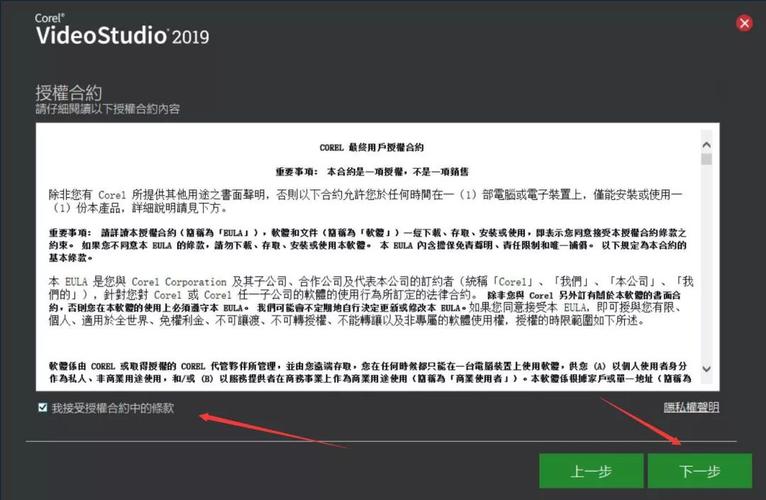This screenshot has width=766, height=500.
Task: Go back with the 上一步 button
Action: 591,471
